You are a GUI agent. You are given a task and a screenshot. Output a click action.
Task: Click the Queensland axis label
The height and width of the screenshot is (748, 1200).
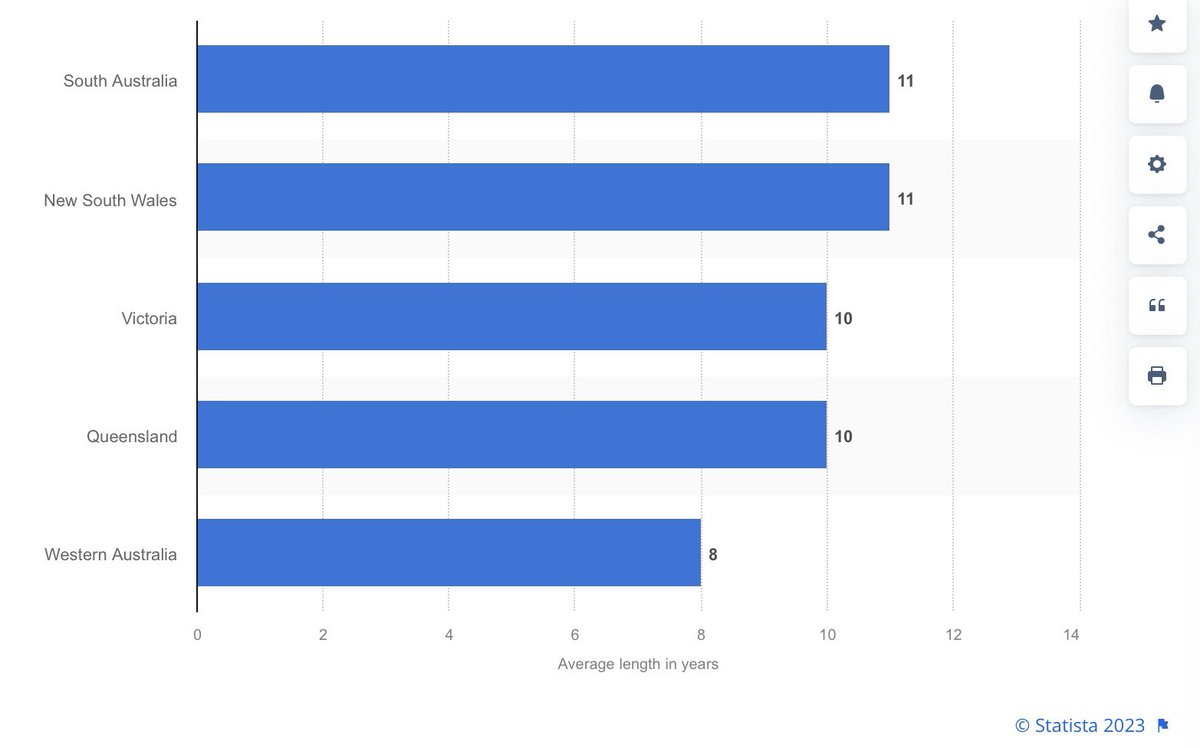coord(132,436)
